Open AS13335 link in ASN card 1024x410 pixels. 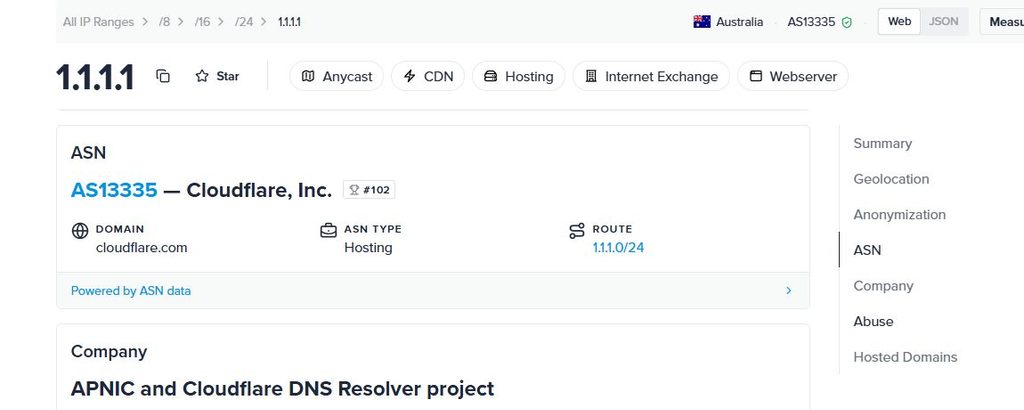[x=114, y=190]
